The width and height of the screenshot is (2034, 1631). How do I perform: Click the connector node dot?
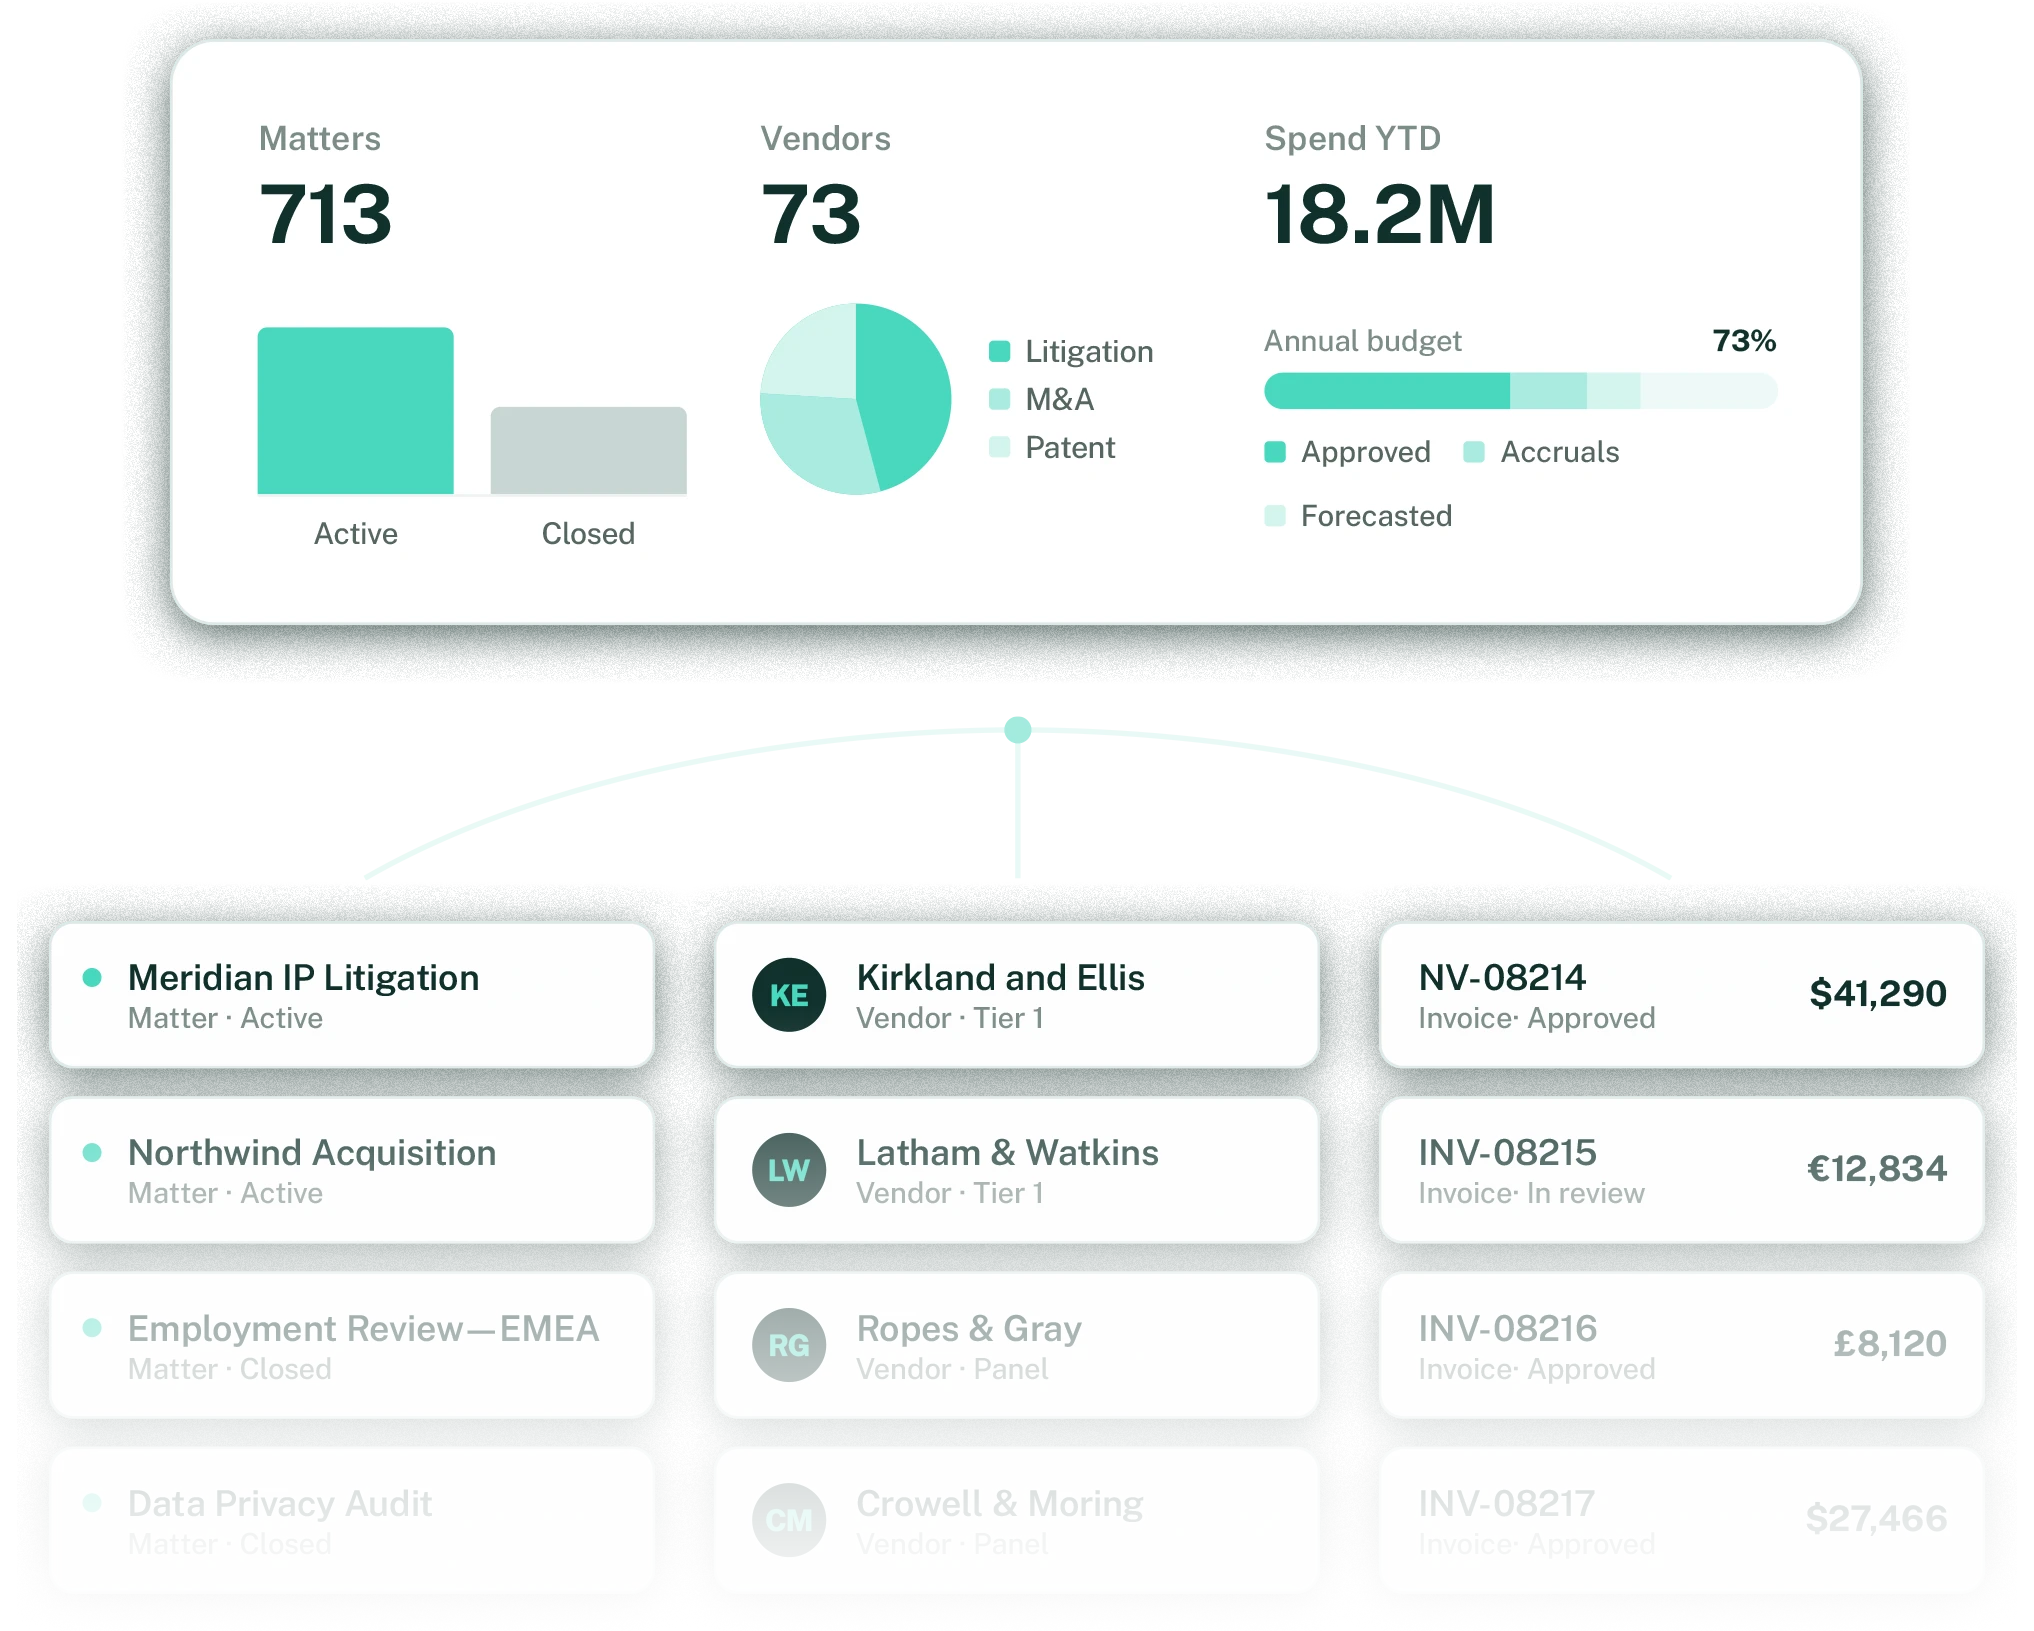coord(1018,730)
